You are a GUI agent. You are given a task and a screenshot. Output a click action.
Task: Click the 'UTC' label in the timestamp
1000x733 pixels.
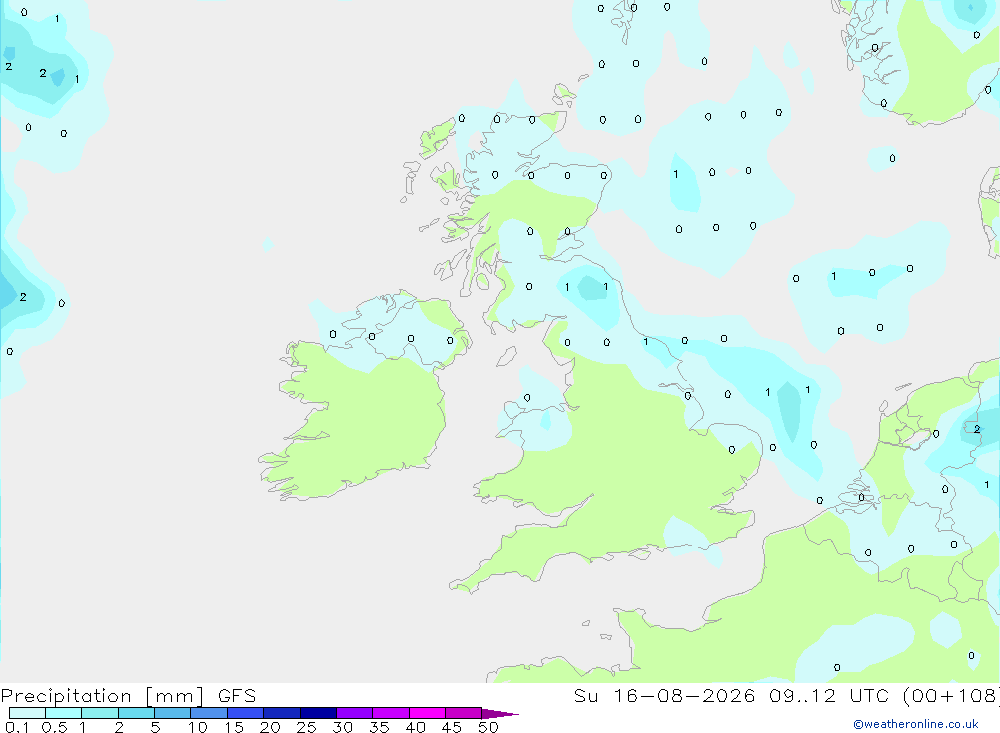click(869, 695)
